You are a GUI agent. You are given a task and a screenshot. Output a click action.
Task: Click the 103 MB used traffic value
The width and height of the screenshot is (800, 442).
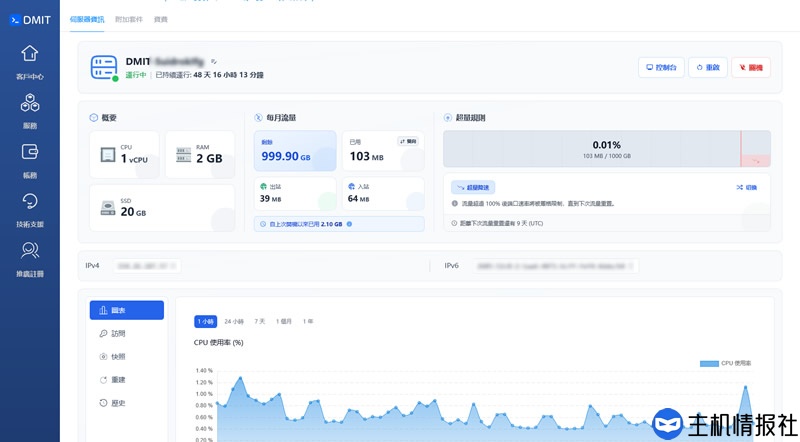pos(366,156)
